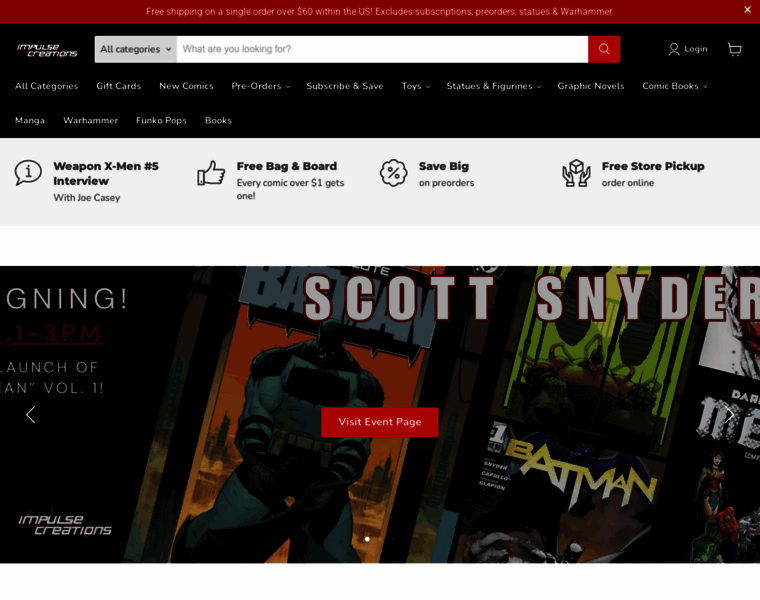Open New Comics nav item
This screenshot has height=600, width=760.
pyautogui.click(x=186, y=86)
